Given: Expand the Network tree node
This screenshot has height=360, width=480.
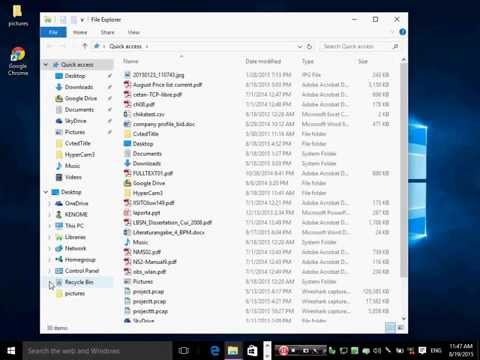Looking at the screenshot, I should point(49,248).
